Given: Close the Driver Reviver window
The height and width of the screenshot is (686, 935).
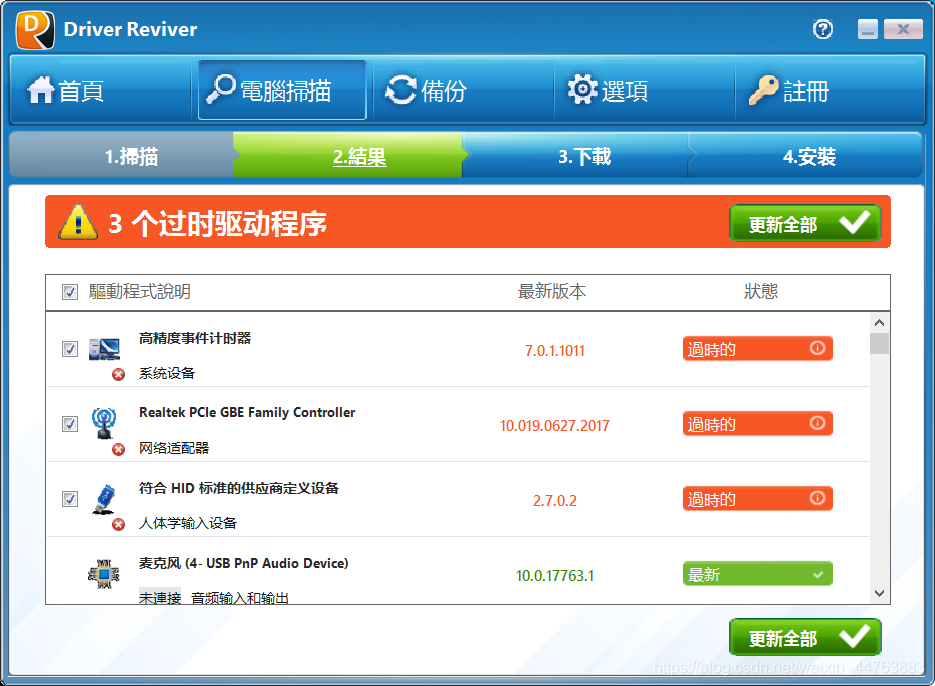Looking at the screenshot, I should point(903,29).
